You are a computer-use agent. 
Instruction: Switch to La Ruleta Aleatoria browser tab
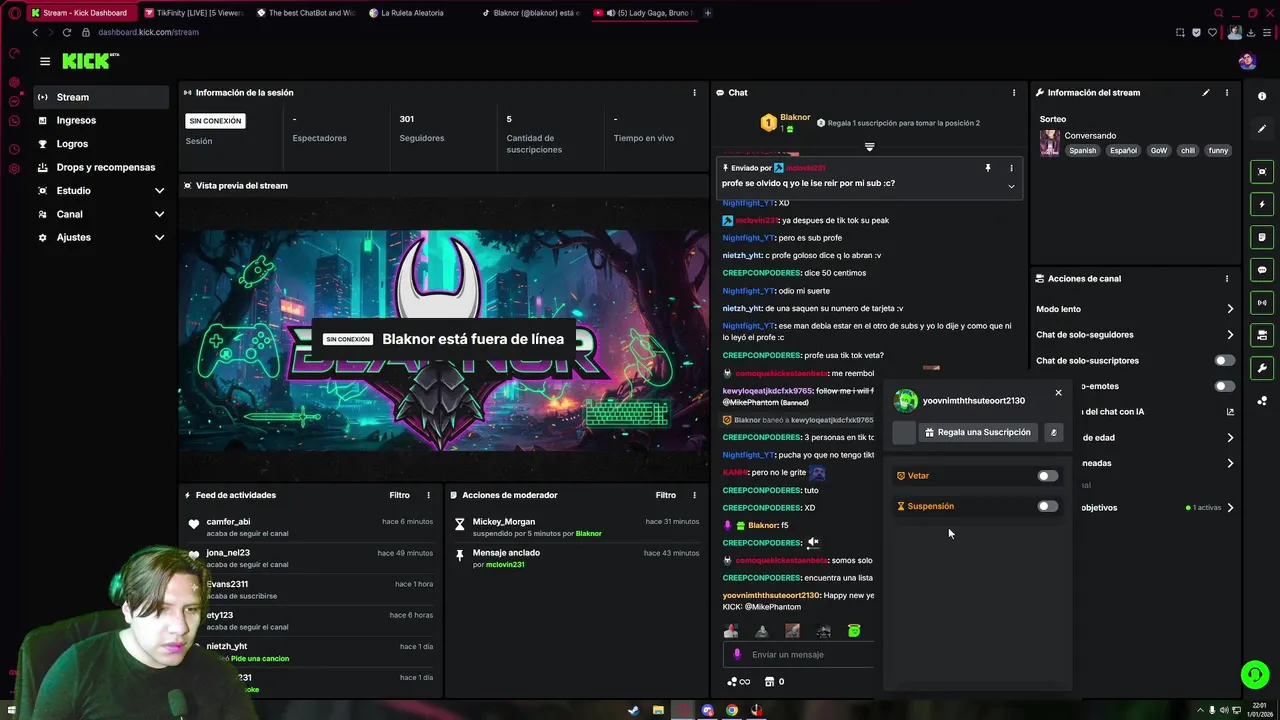pyautogui.click(x=411, y=13)
